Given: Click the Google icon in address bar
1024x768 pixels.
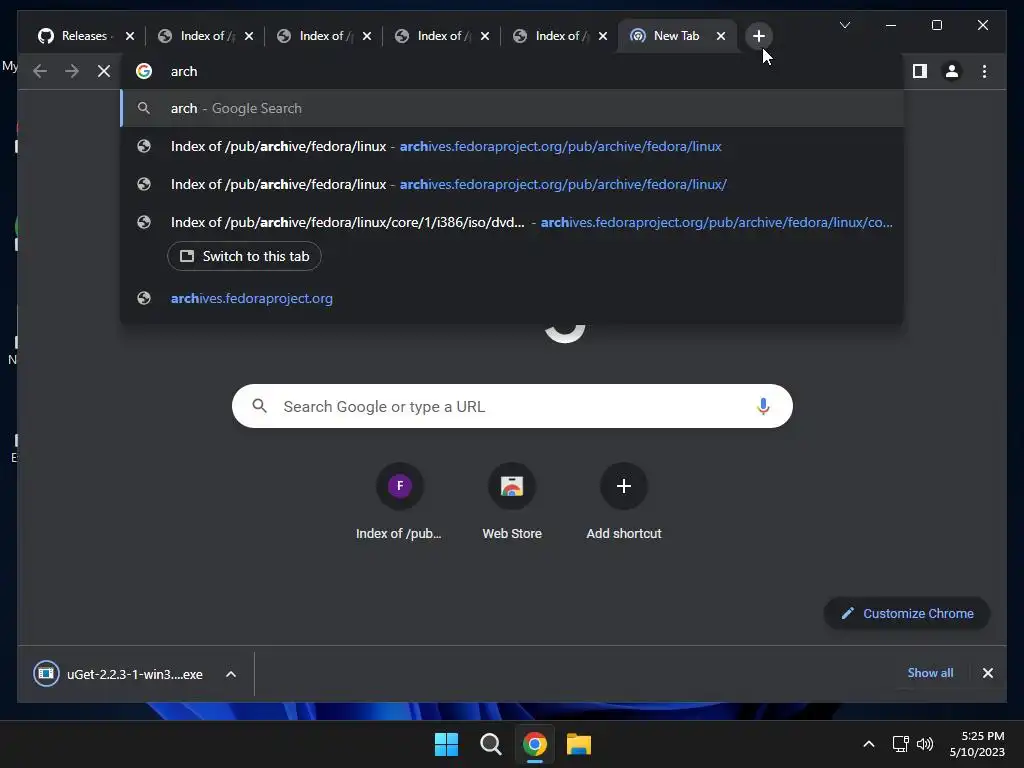Looking at the screenshot, I should point(144,71).
